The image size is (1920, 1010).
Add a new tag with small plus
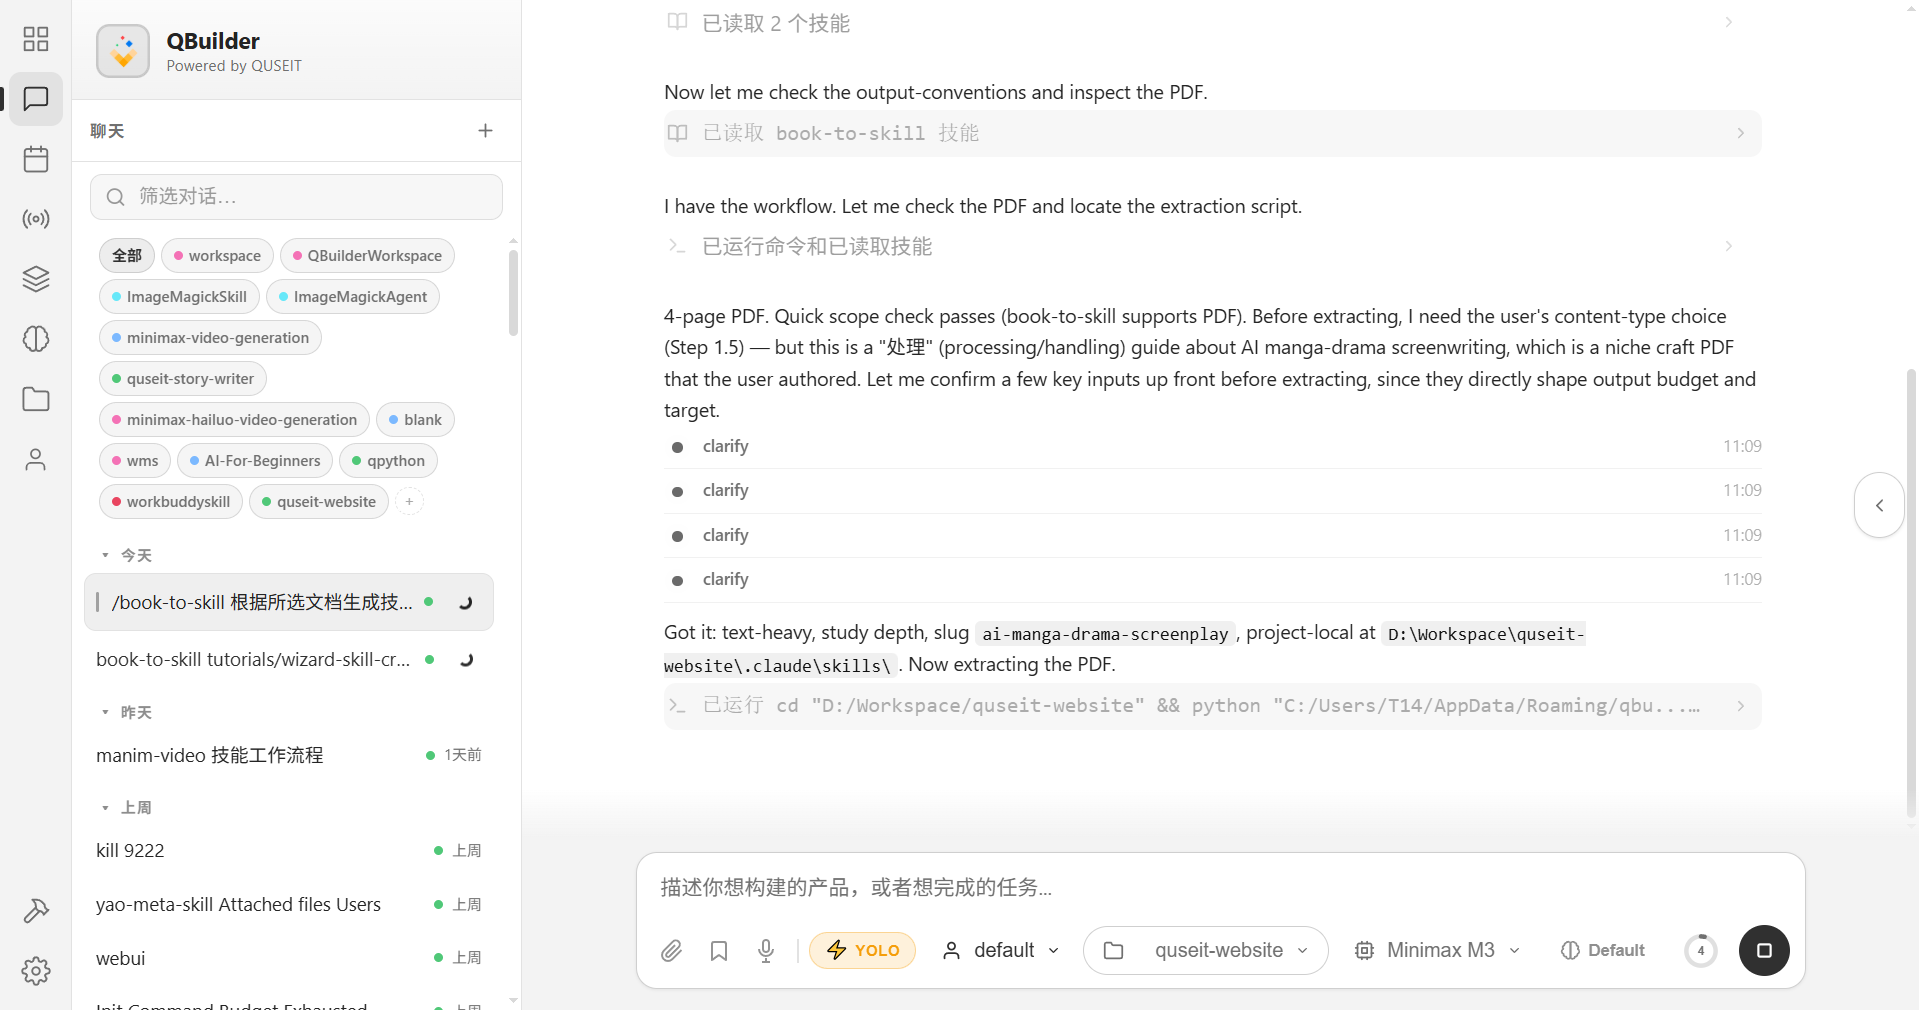click(409, 502)
